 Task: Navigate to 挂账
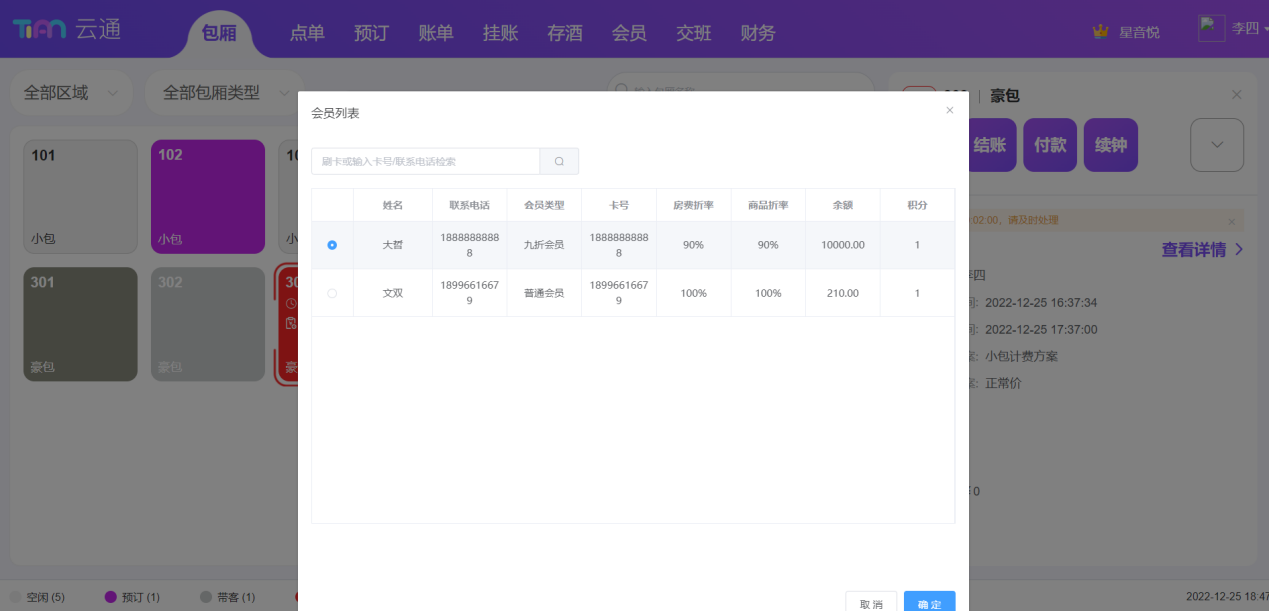click(x=500, y=33)
